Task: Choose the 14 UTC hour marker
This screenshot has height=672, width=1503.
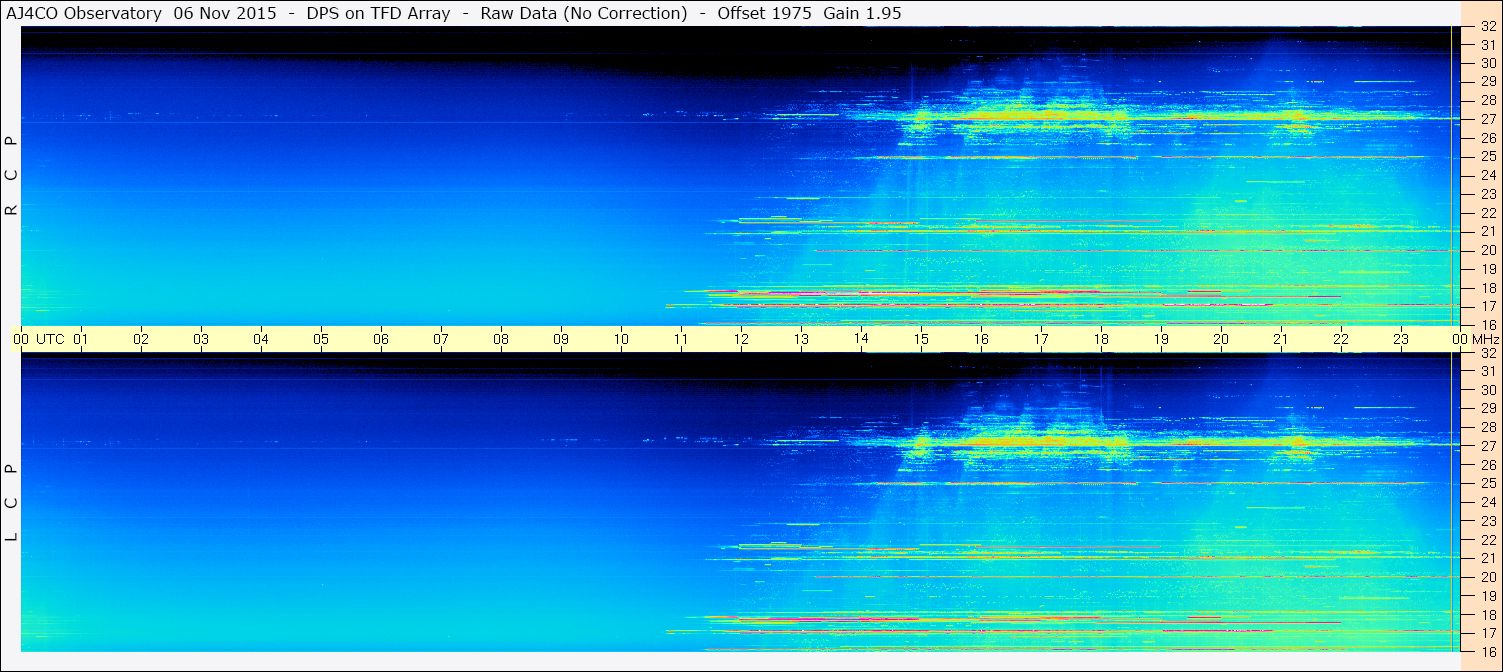Action: pyautogui.click(x=861, y=339)
